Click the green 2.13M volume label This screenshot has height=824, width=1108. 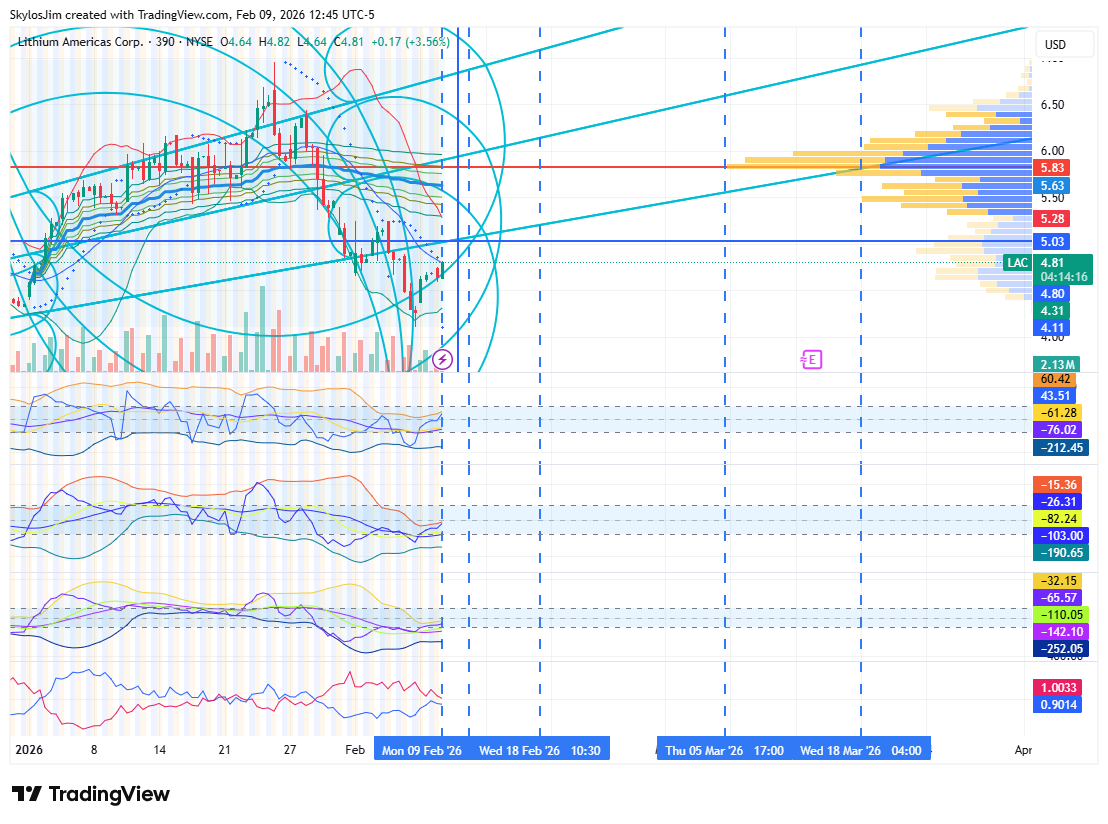[1057, 364]
